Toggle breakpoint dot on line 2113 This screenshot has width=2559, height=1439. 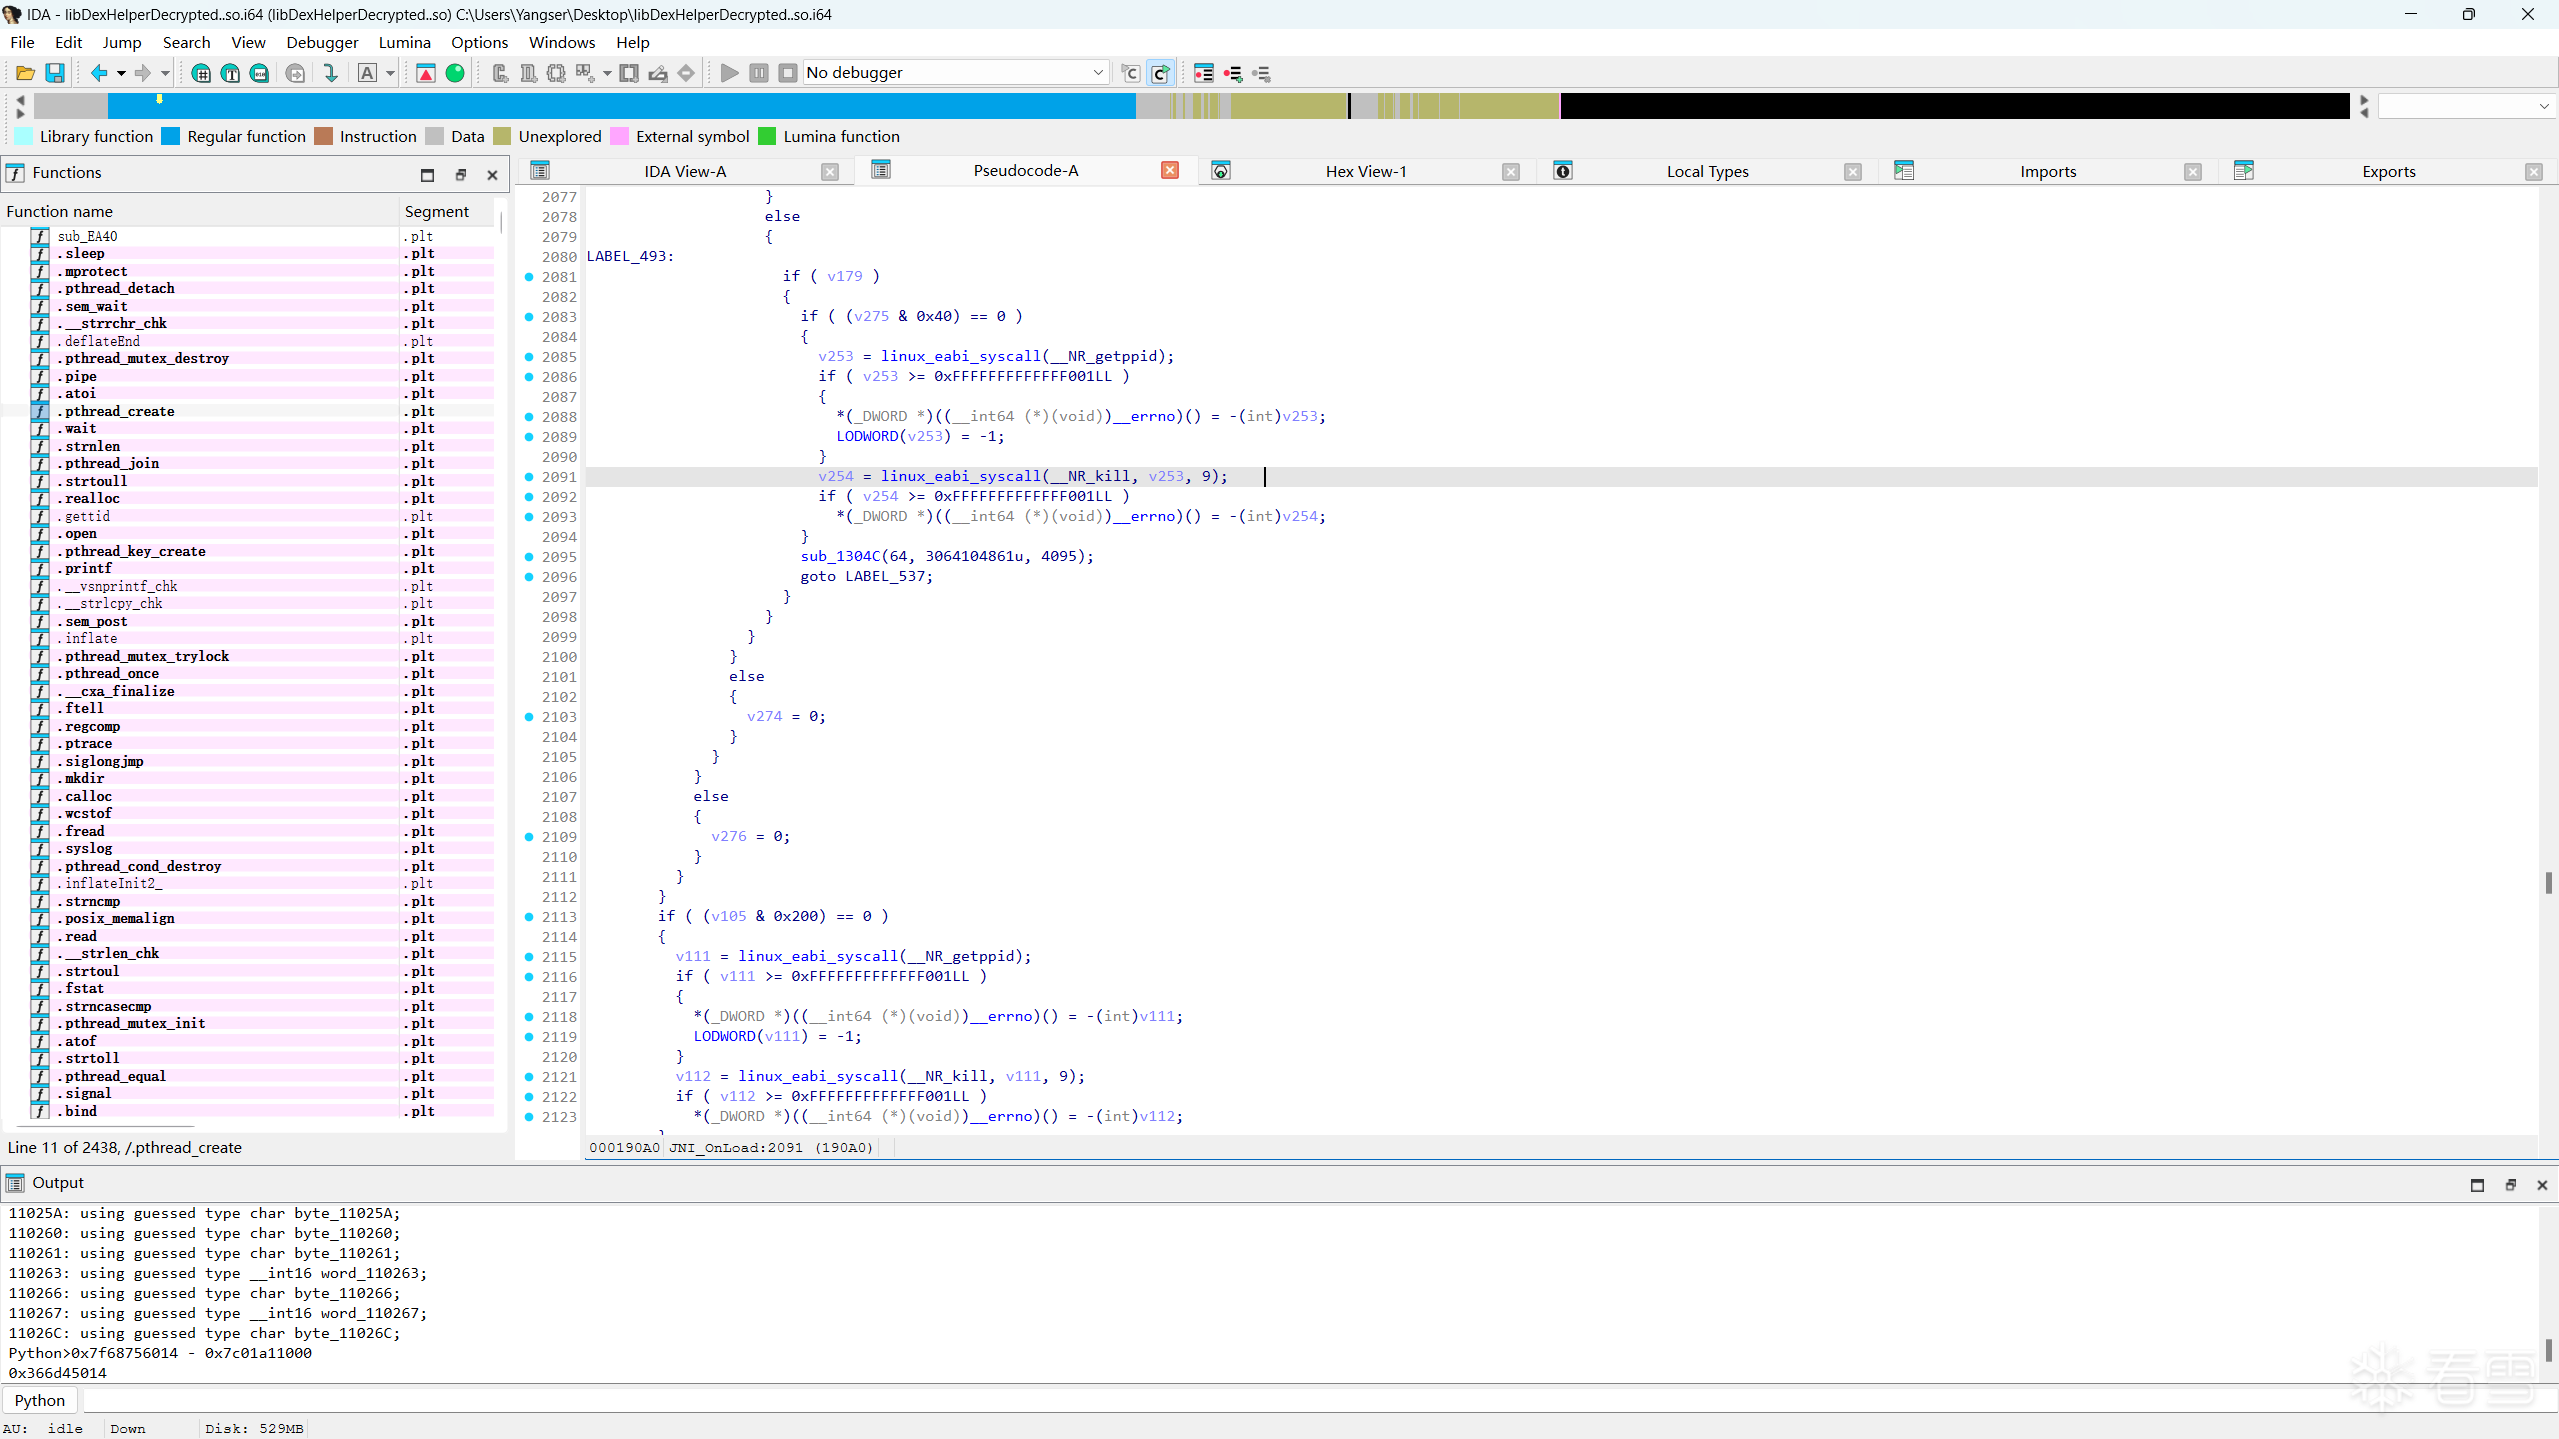(530, 917)
